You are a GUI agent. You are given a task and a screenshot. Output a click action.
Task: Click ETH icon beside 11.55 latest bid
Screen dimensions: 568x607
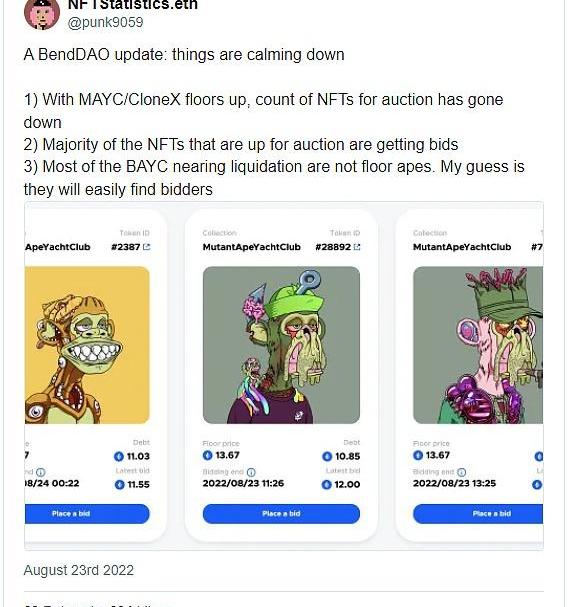coord(120,485)
